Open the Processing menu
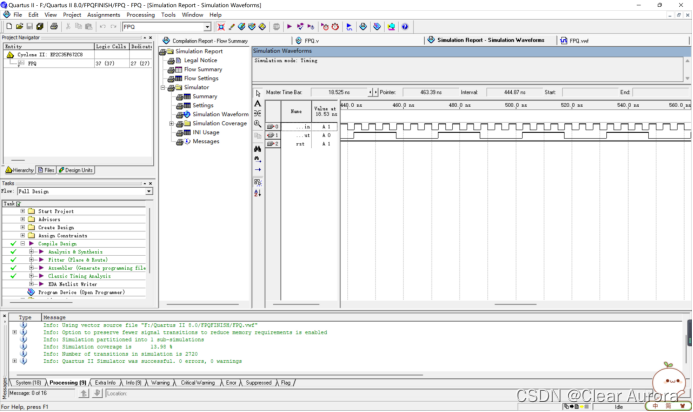This screenshot has height=412, width=693. tap(141, 15)
